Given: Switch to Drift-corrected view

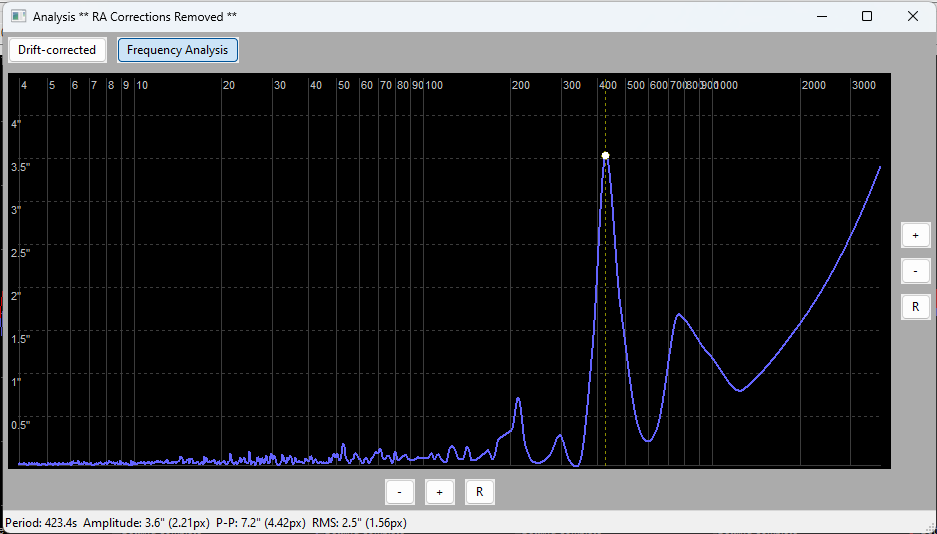Looking at the screenshot, I should click(x=57, y=50).
